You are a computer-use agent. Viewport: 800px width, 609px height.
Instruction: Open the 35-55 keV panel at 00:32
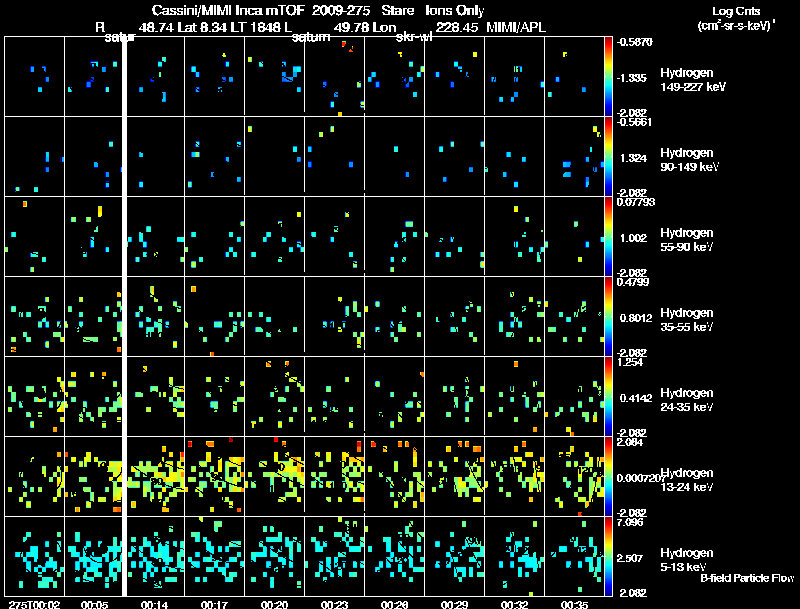coord(514,316)
